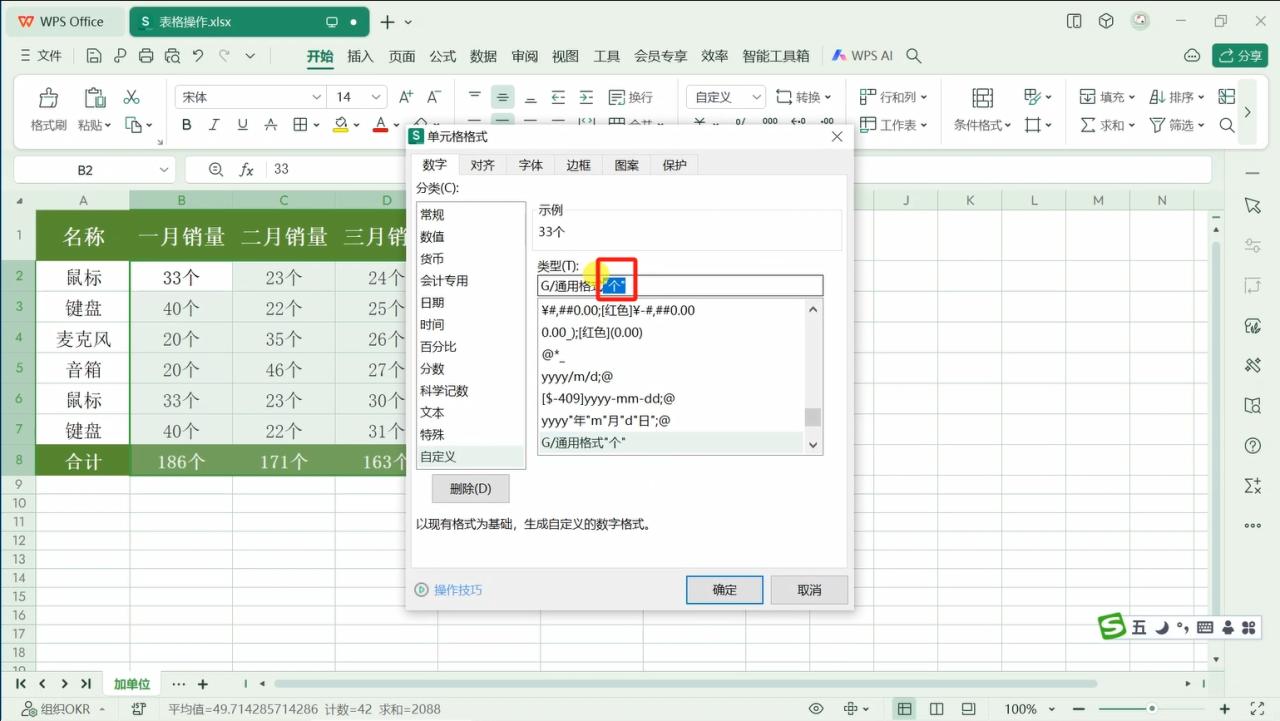
Task: Click the zoom magnifier in formula bar
Action: 215,170
